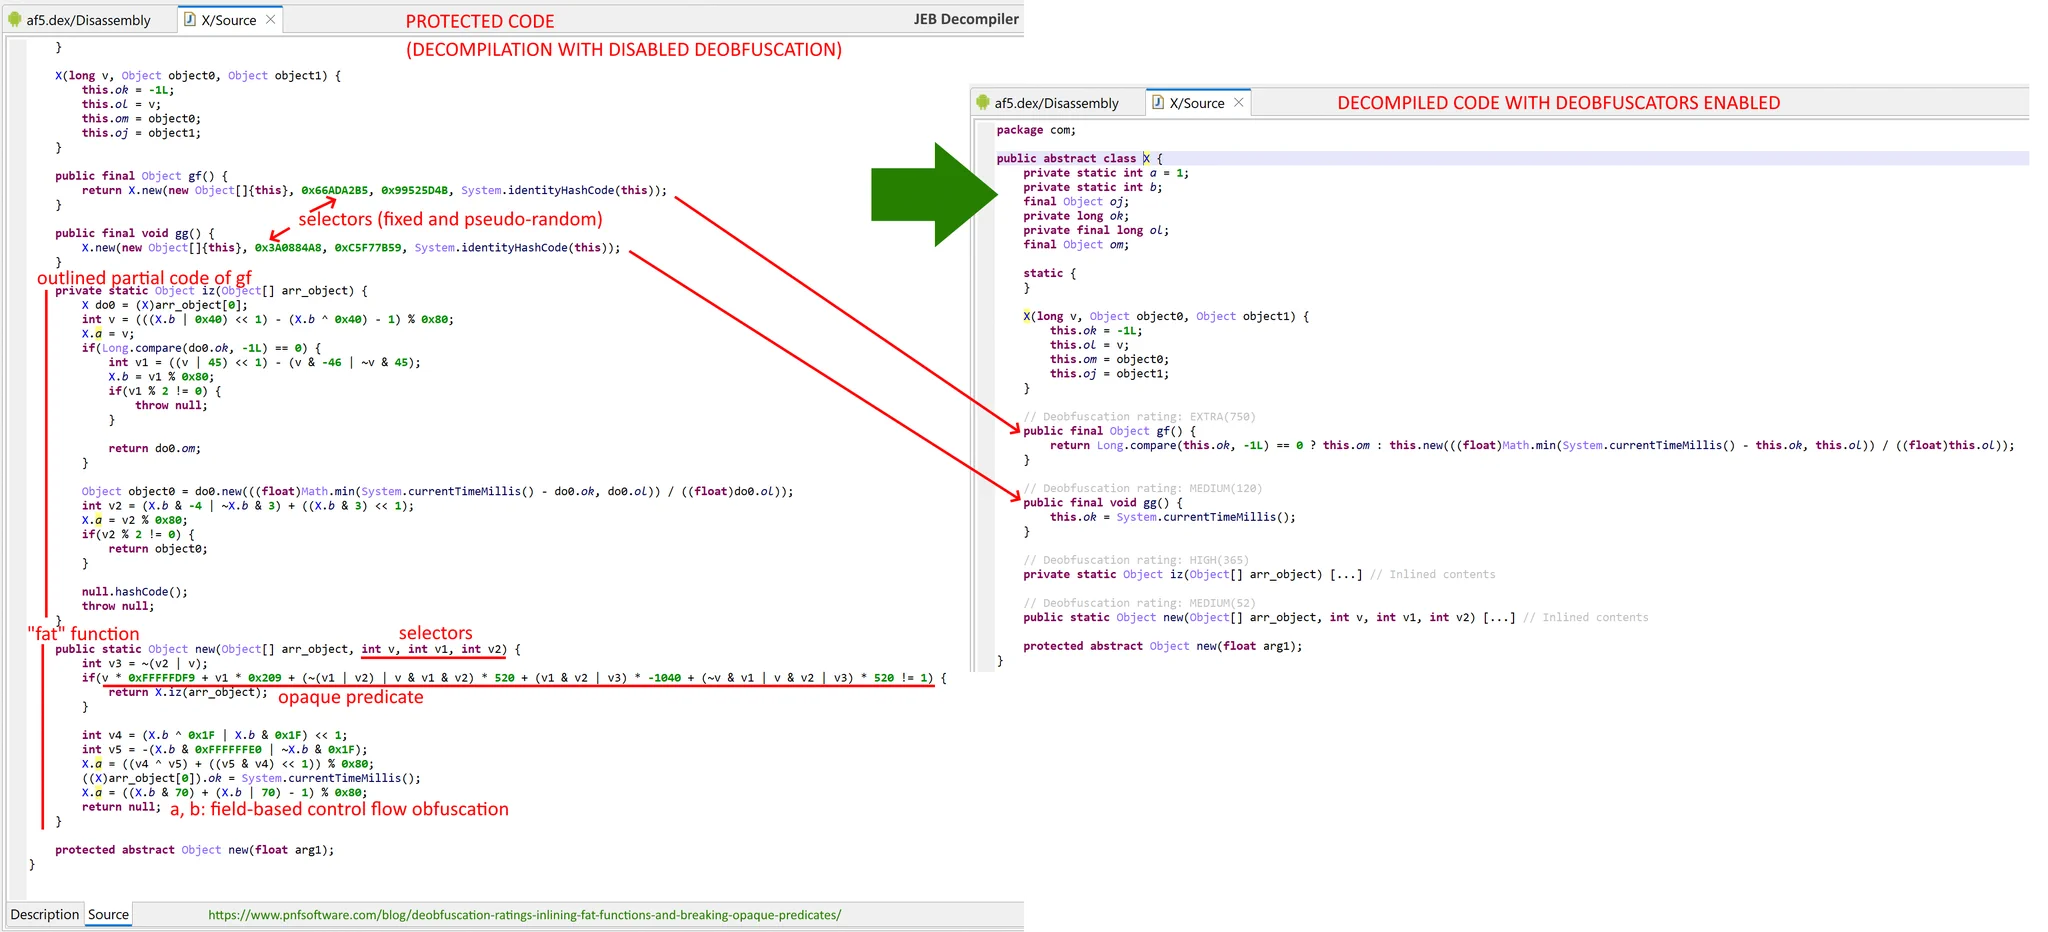Click 'Deobfuscation rating: EXTRA(750)' comment
2048x932 pixels.
click(1139, 417)
